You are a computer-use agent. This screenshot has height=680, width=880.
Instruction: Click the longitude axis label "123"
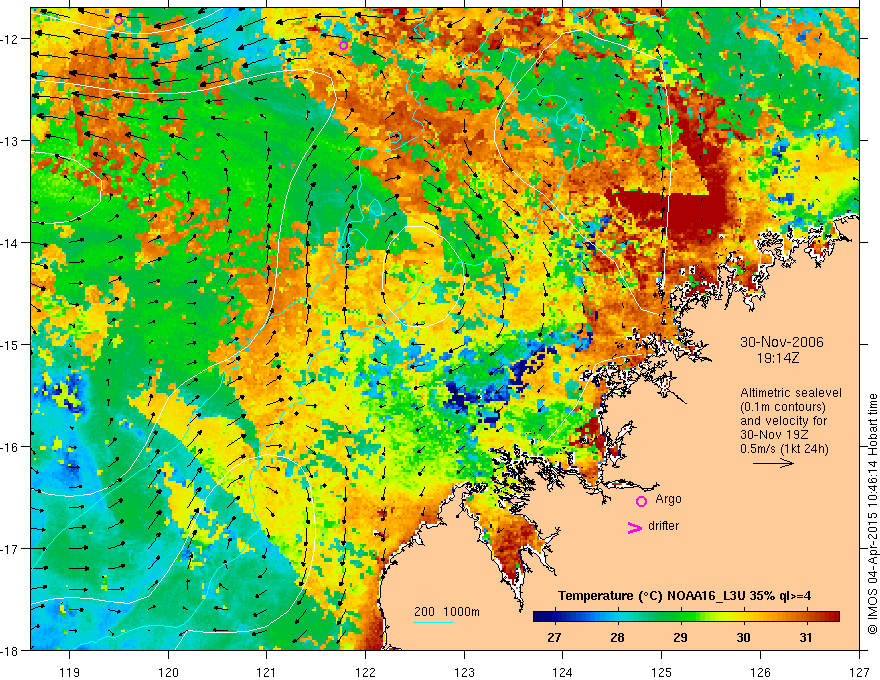pos(464,672)
